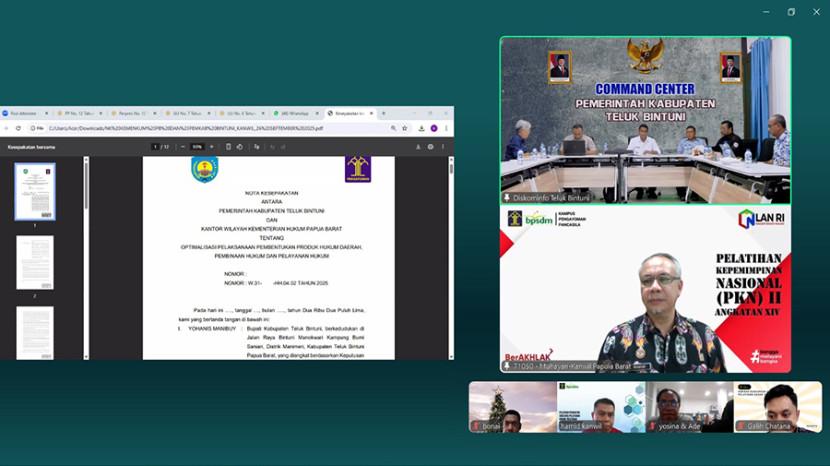Rotate the PDF document using the rotate icon
Viewport: 830px width, 466px height.
240,147
